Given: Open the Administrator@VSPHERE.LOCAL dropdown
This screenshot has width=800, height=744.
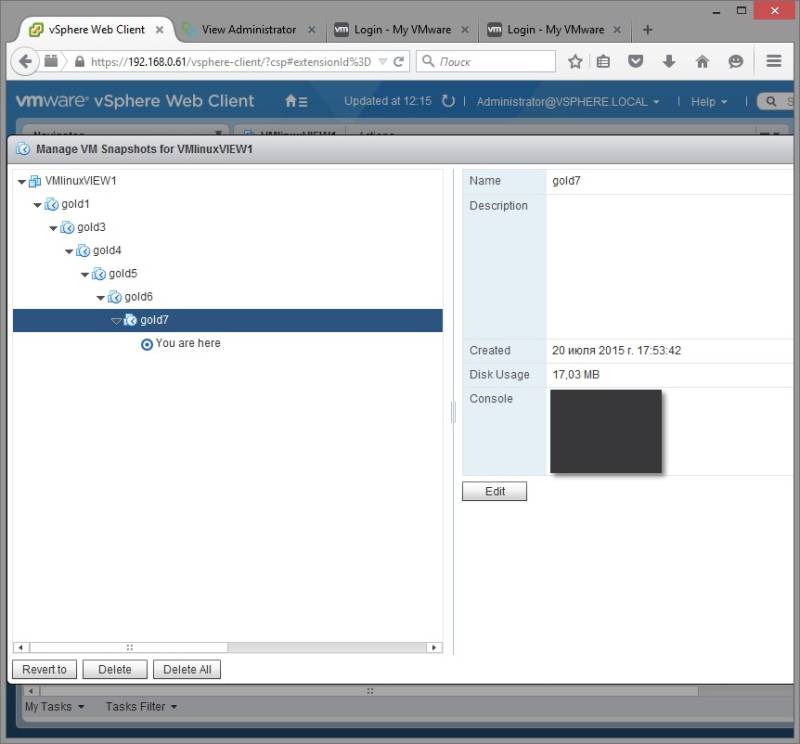Looking at the screenshot, I should 568,102.
